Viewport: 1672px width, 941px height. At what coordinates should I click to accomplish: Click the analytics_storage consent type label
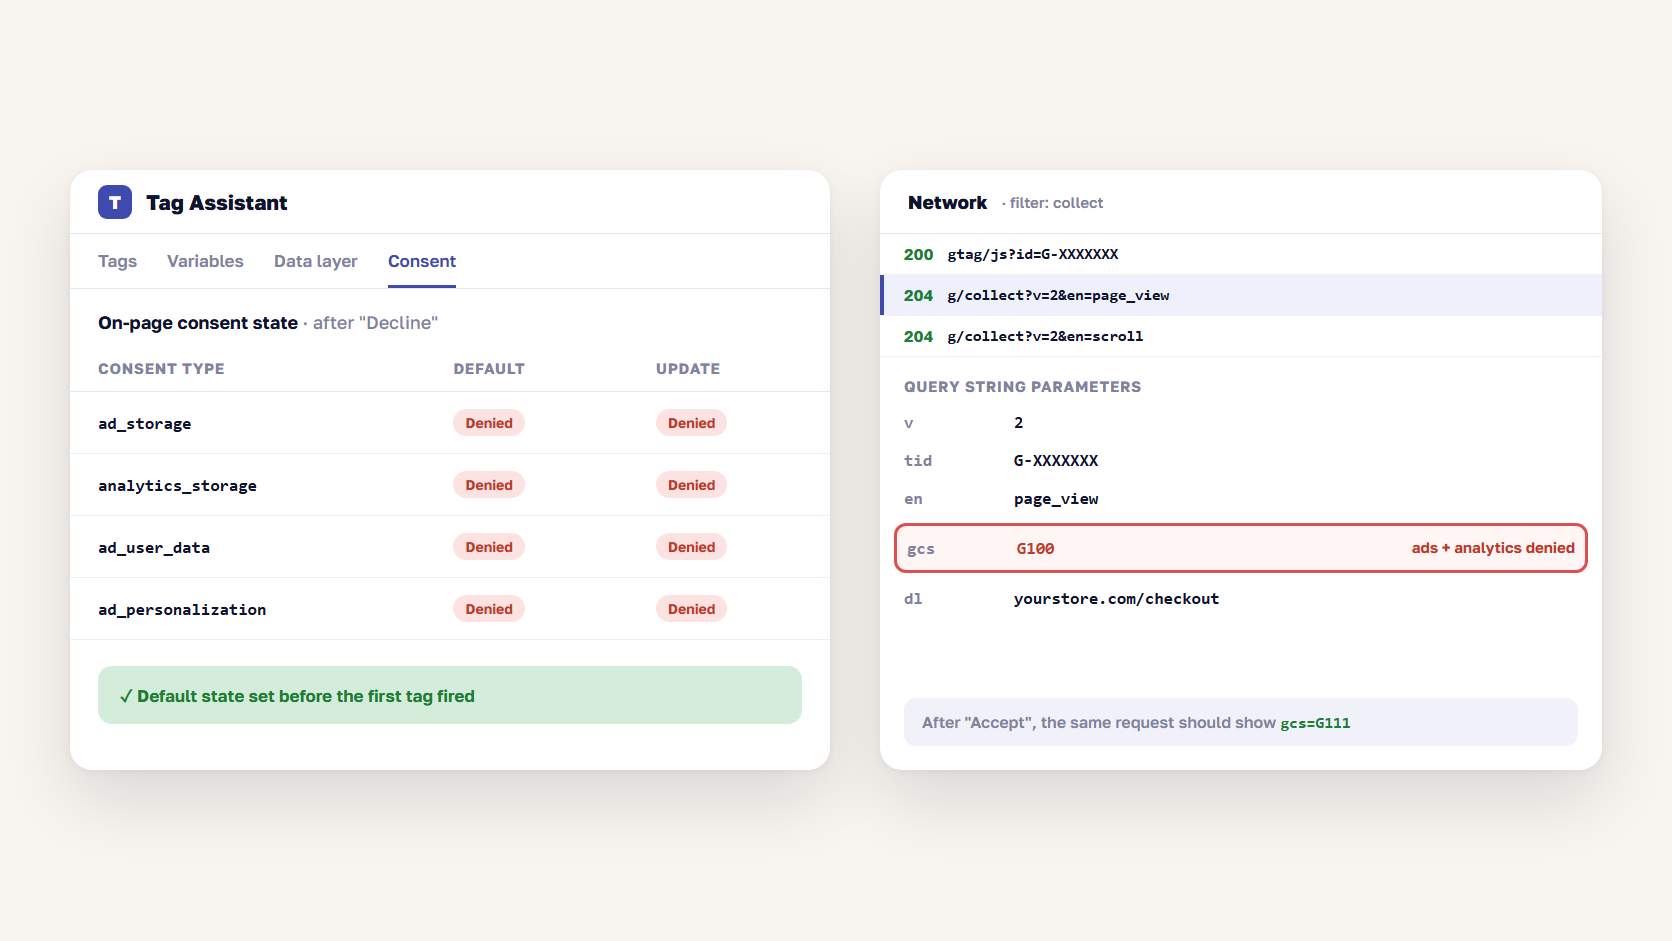tap(177, 485)
